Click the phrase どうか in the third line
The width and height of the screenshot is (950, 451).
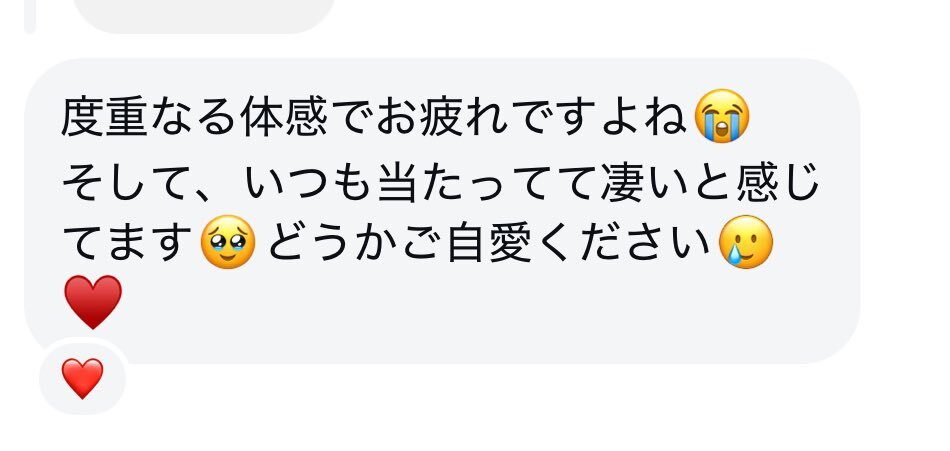click(332, 242)
